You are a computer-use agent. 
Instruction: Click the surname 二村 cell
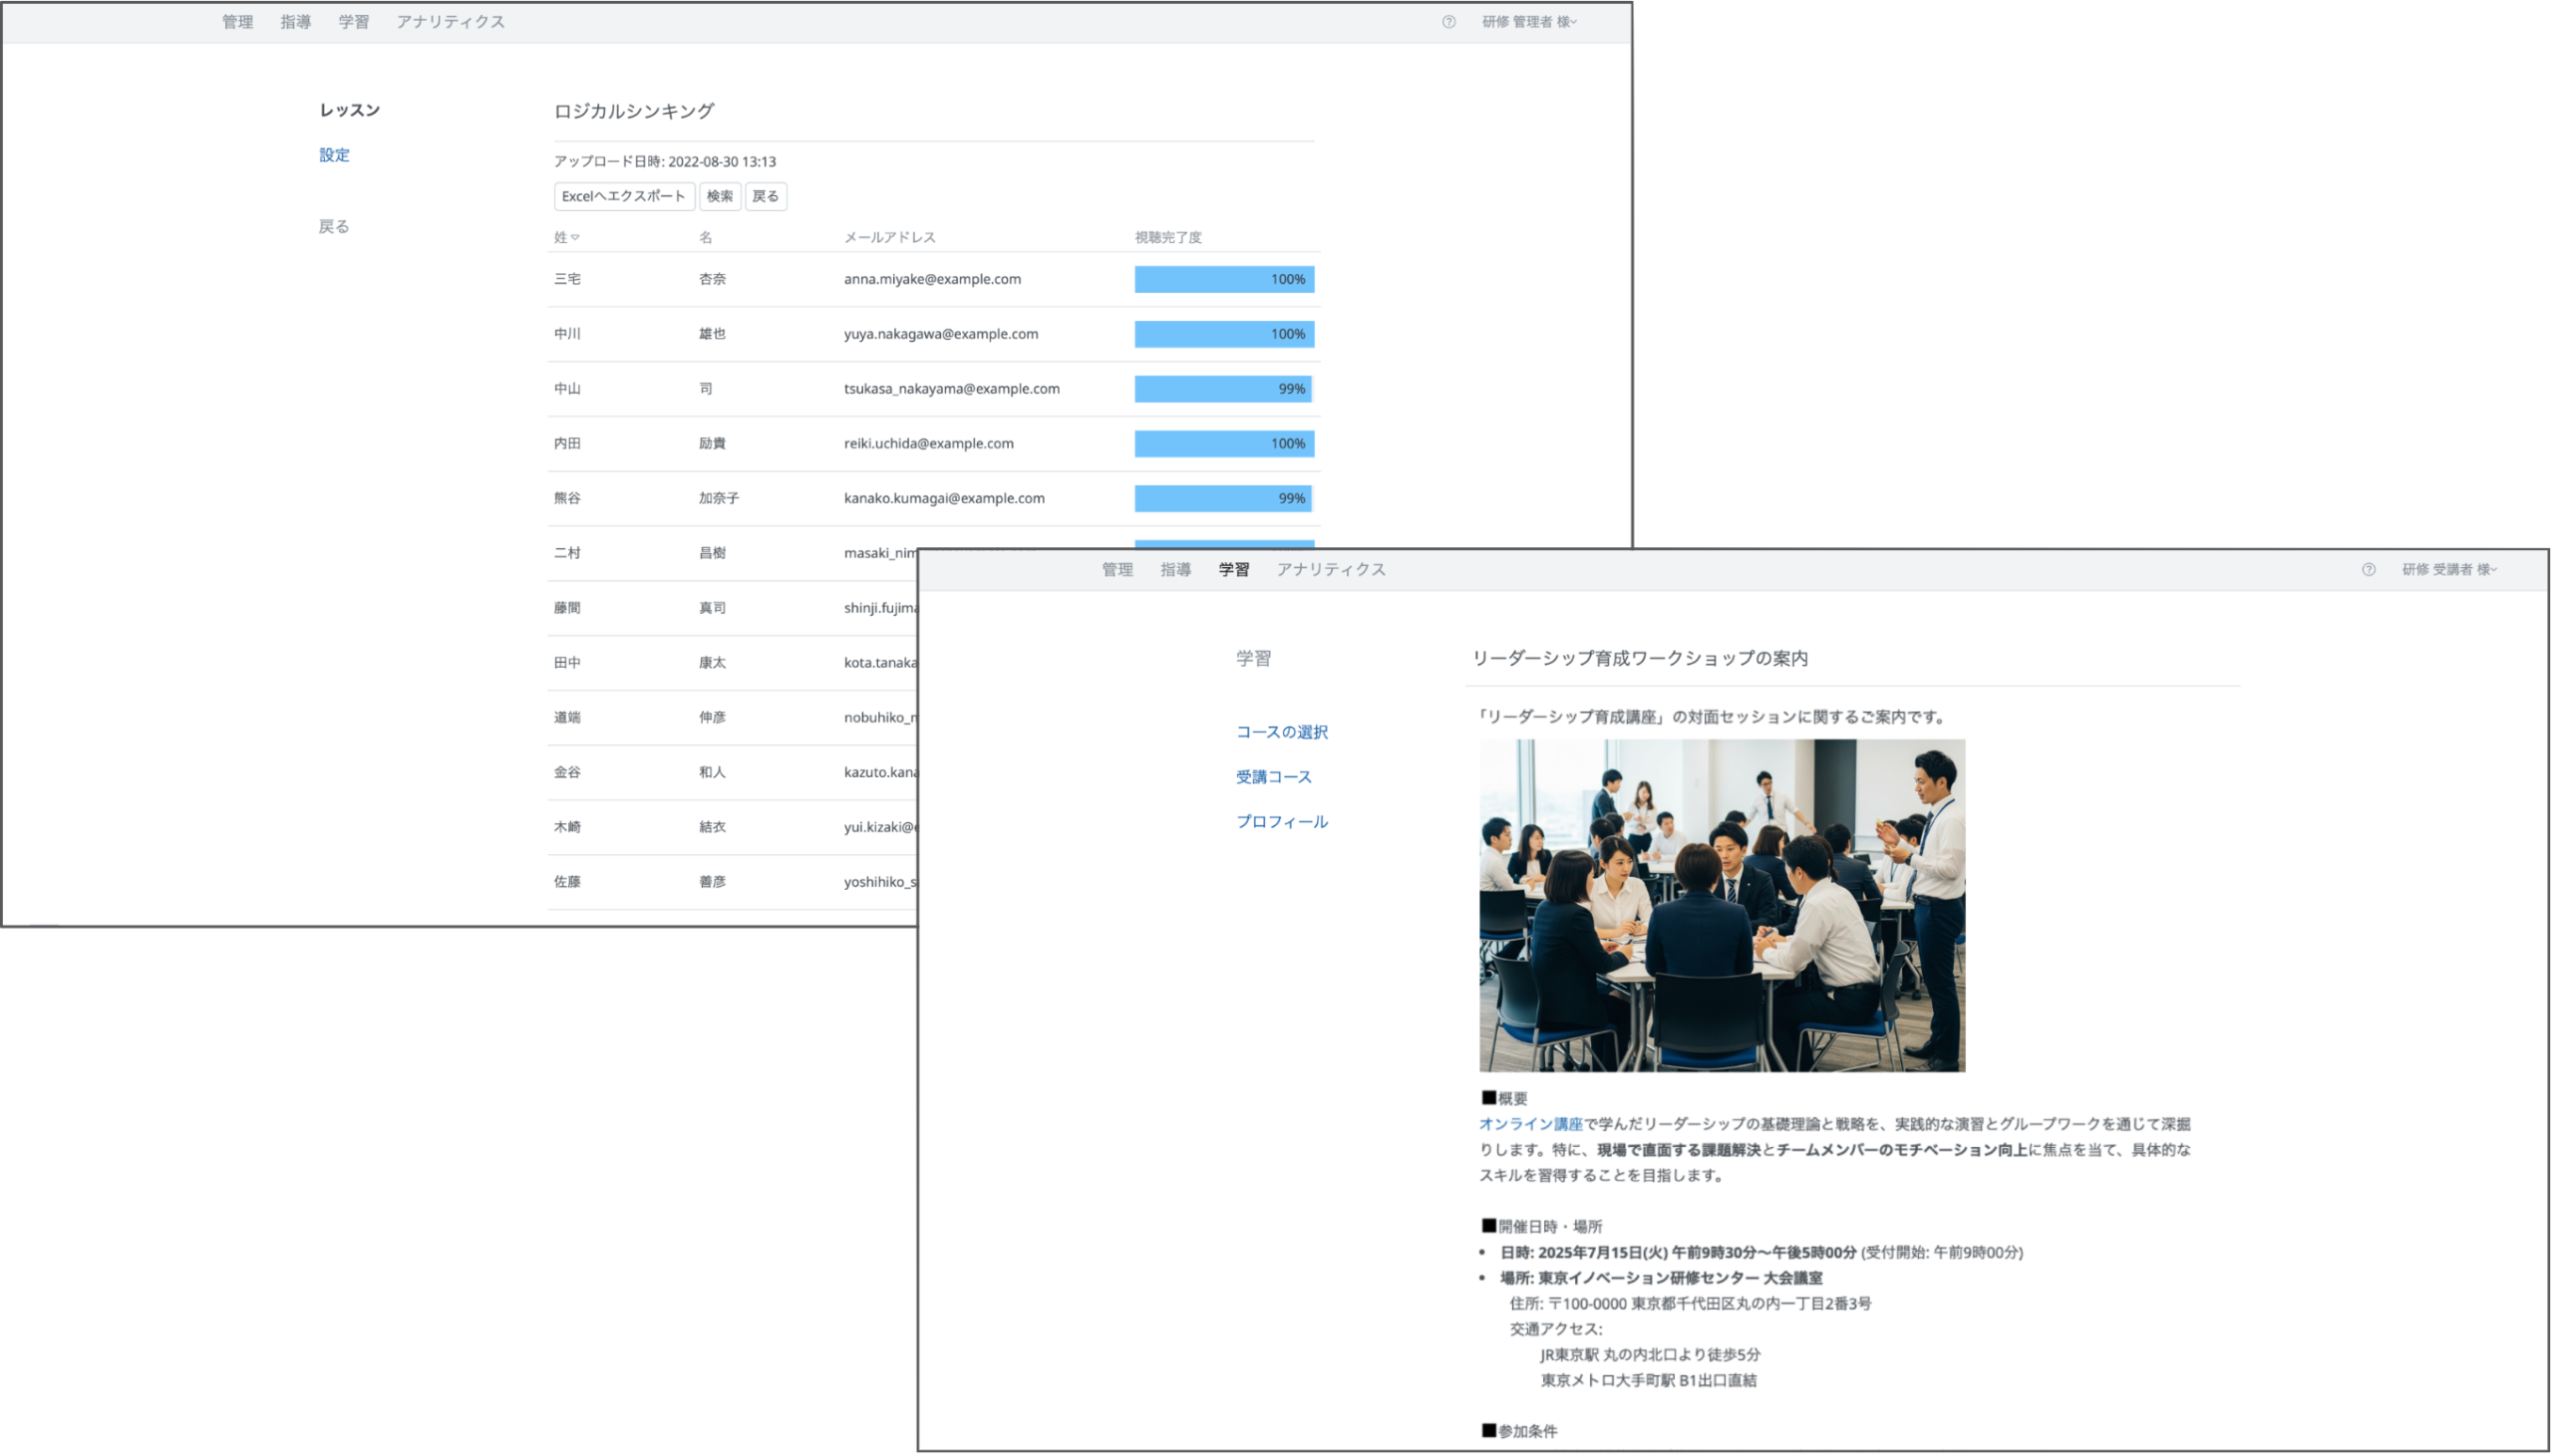567,553
